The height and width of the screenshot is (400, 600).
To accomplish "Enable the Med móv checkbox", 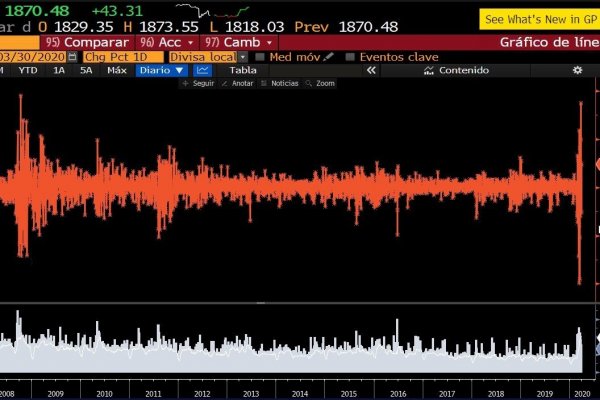I will pos(260,57).
